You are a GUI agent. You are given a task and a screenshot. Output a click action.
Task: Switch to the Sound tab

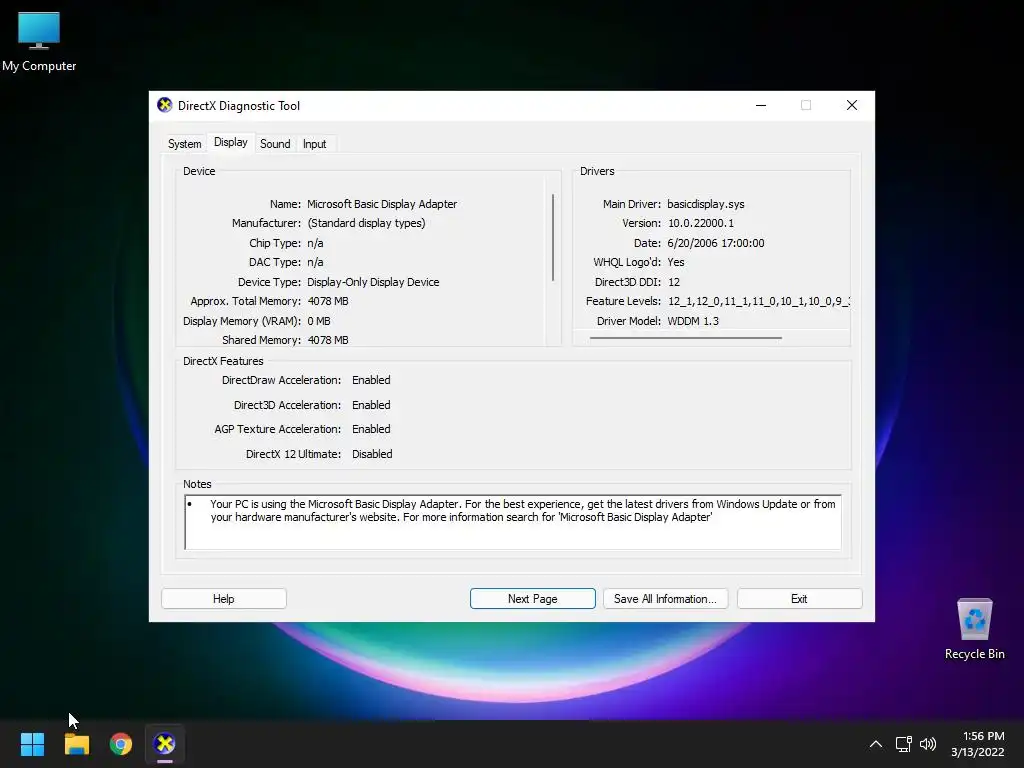click(x=275, y=144)
